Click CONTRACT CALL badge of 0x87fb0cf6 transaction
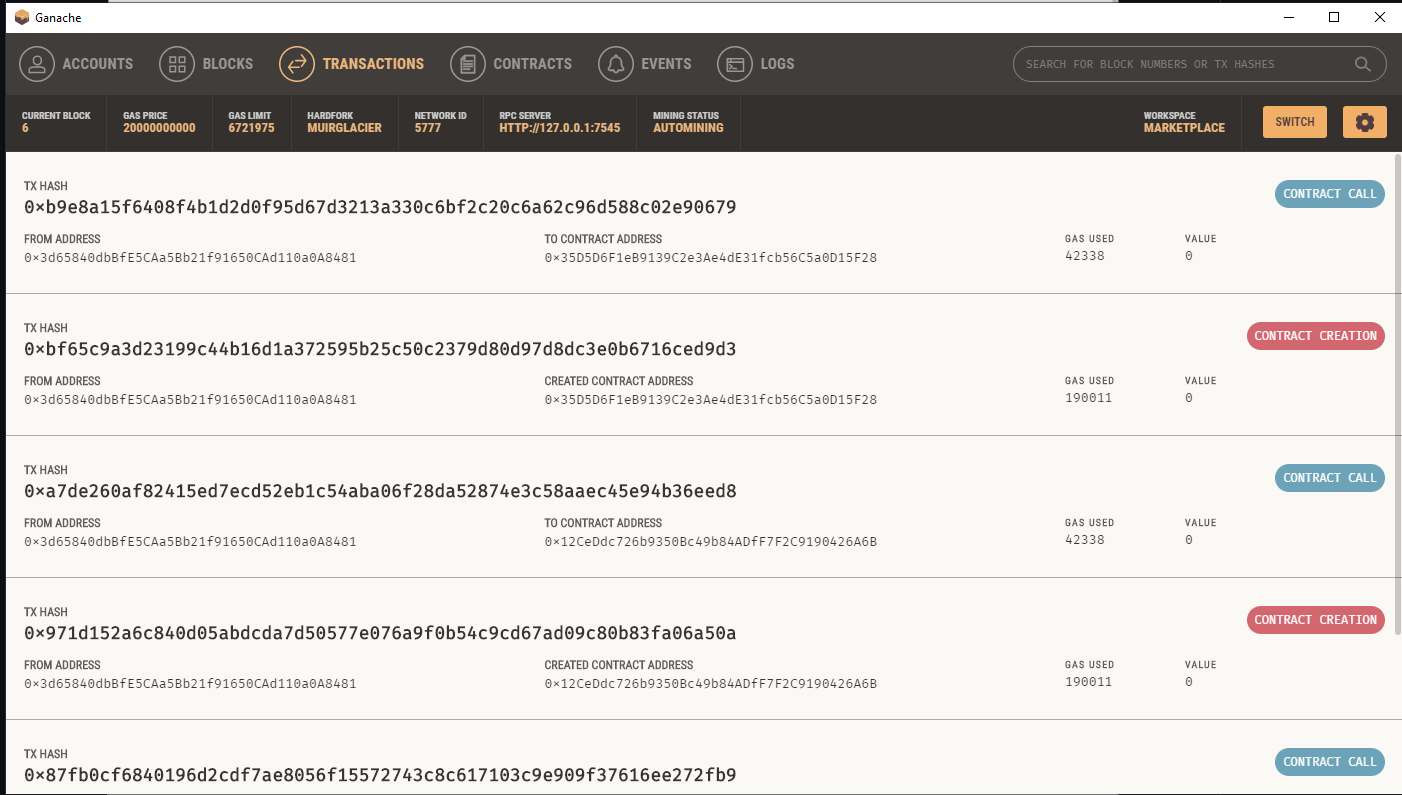The height and width of the screenshot is (795, 1402). click(1330, 762)
